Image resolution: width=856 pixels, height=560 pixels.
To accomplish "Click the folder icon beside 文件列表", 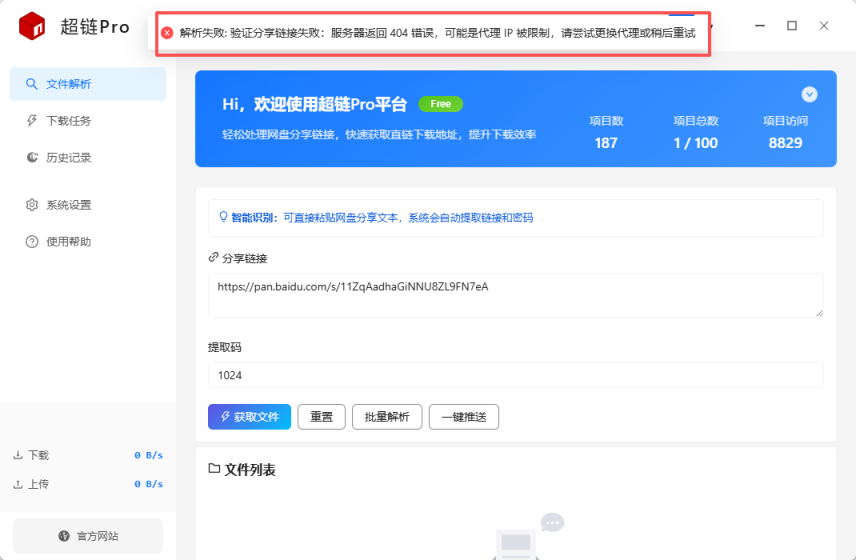I will pyautogui.click(x=213, y=469).
